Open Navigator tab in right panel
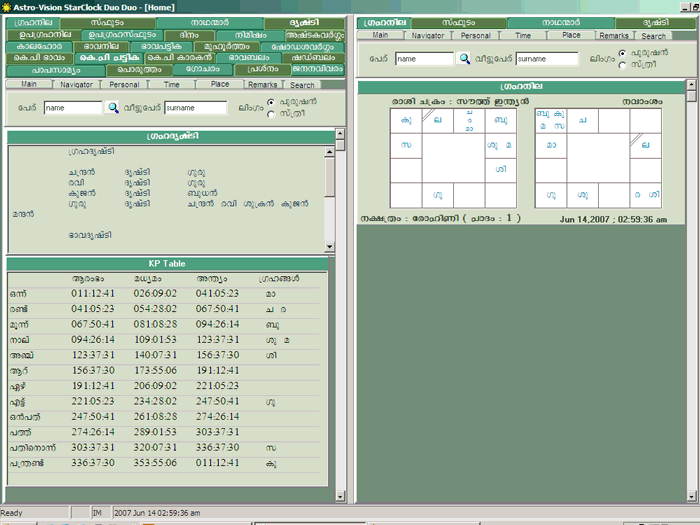 428,35
